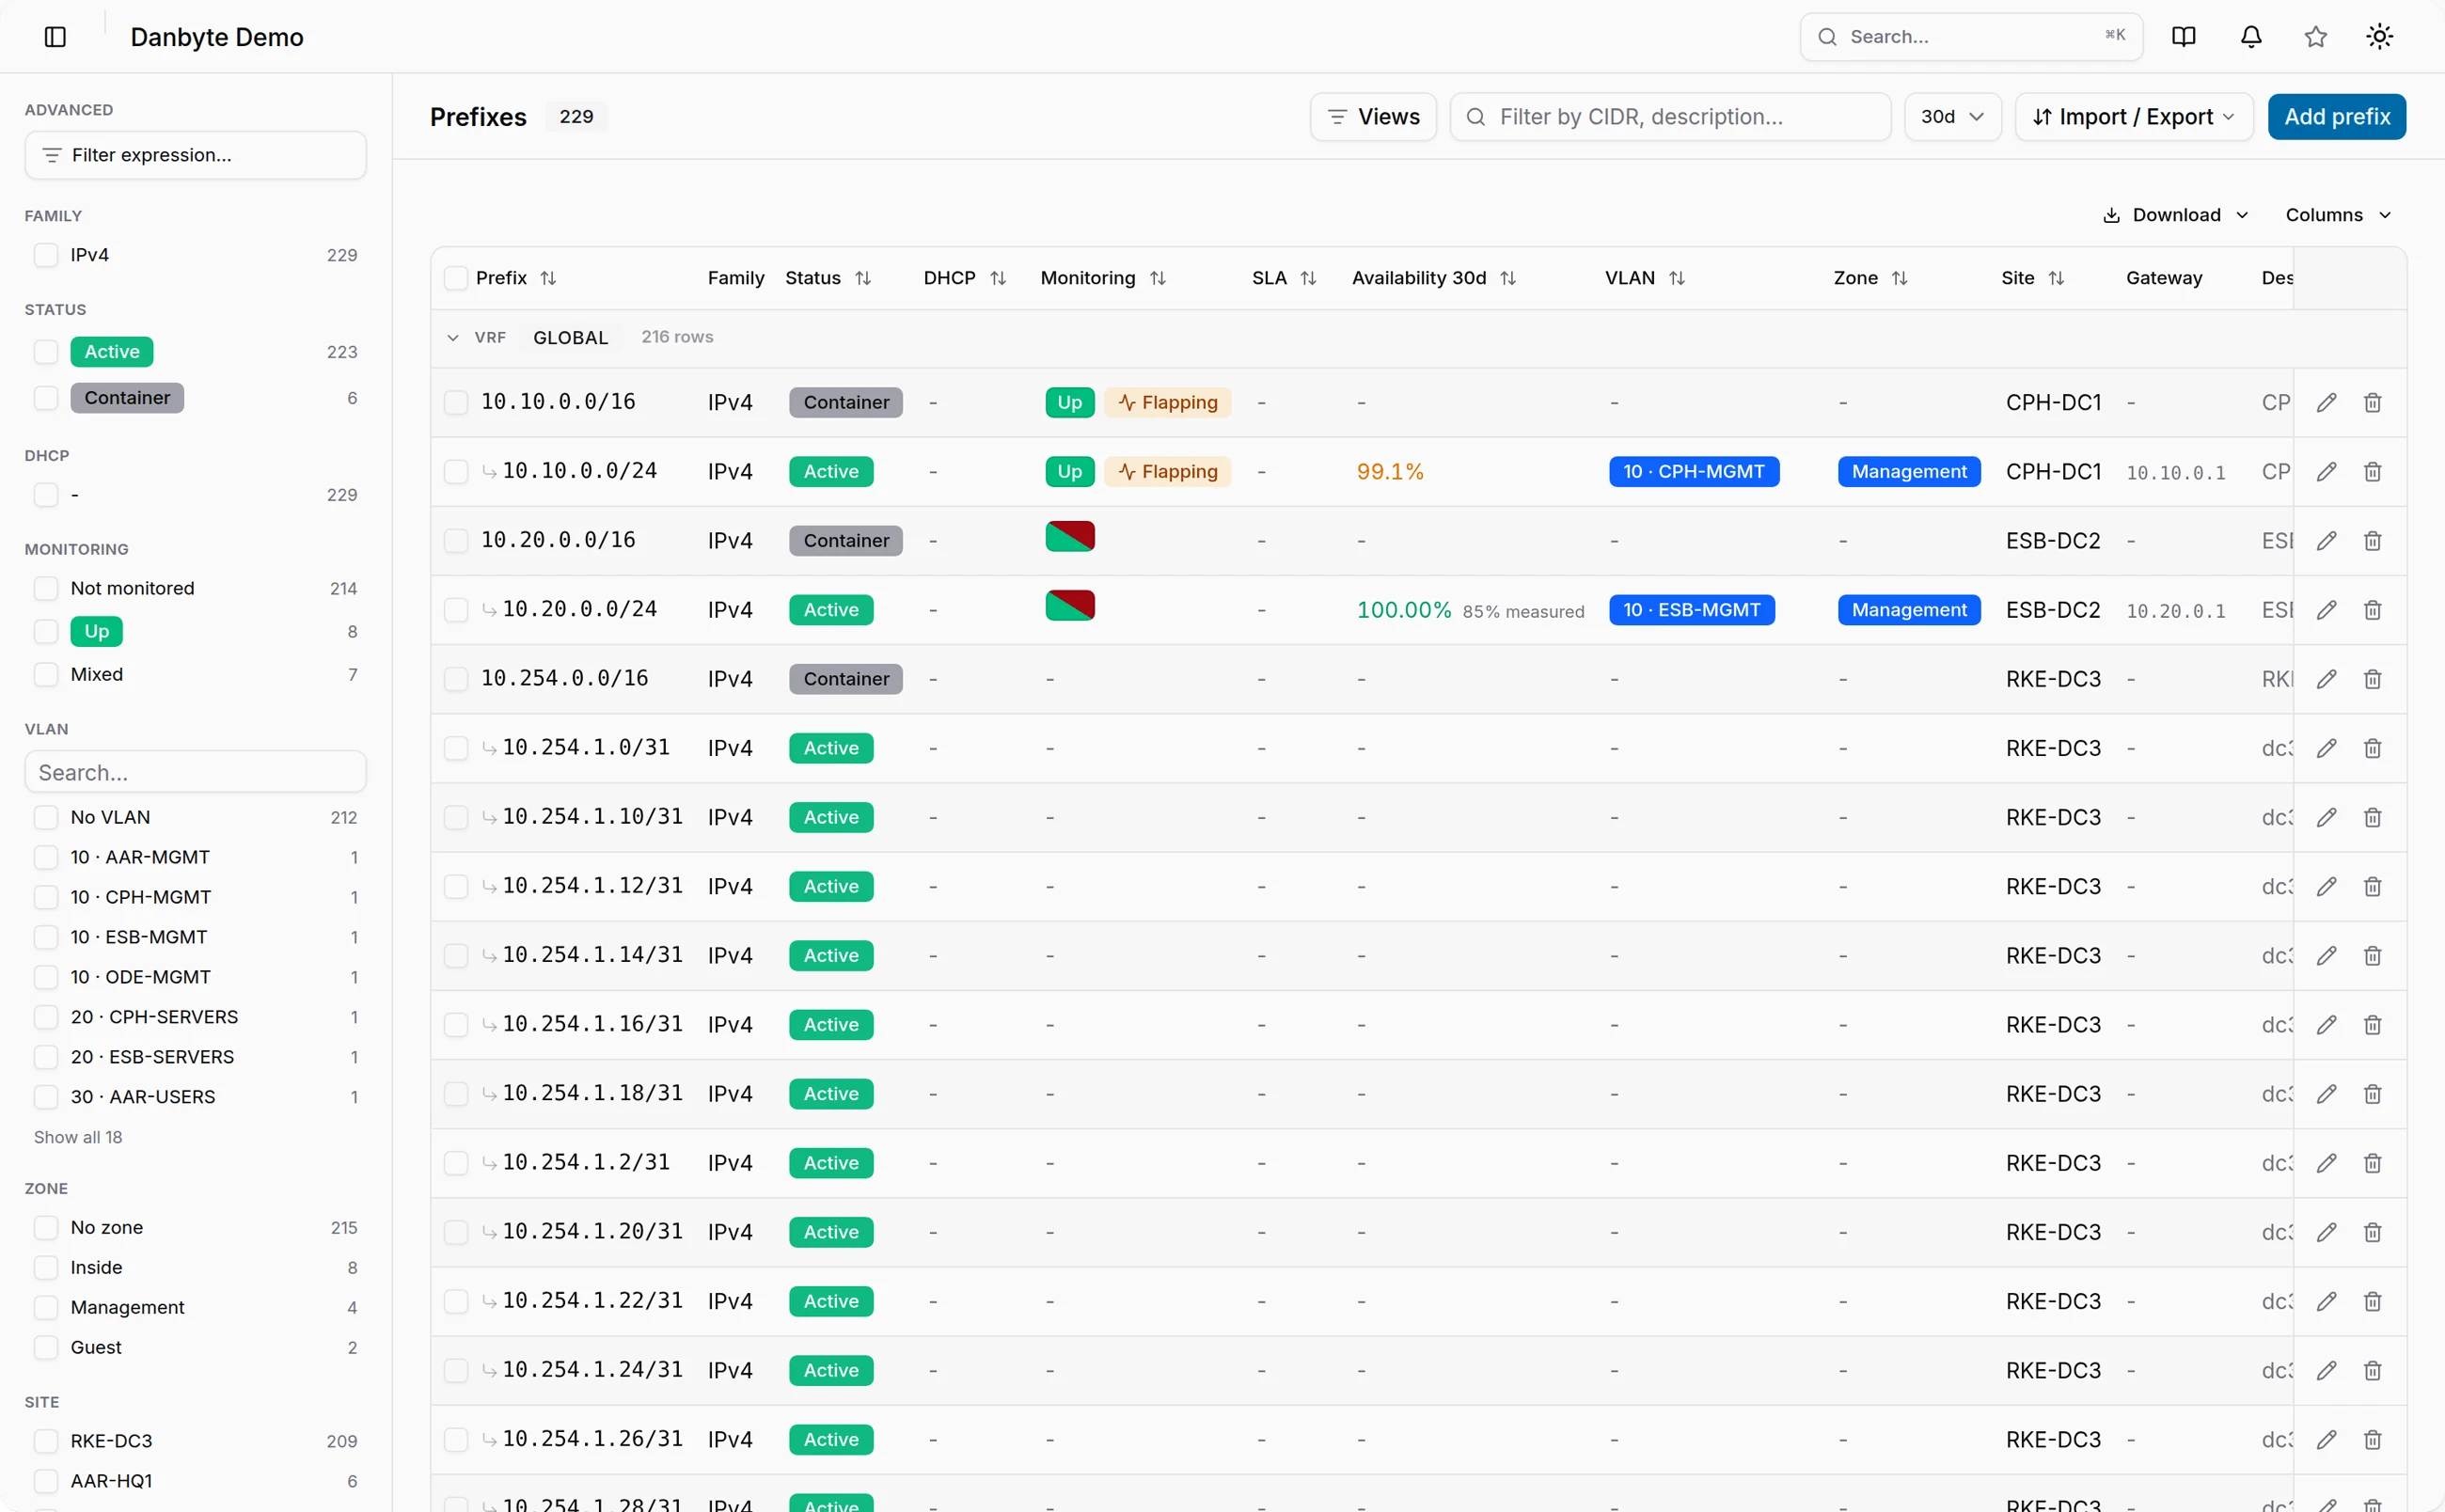This screenshot has width=2445, height=1512.
Task: Toggle the light theme sun icon
Action: [x=2379, y=37]
